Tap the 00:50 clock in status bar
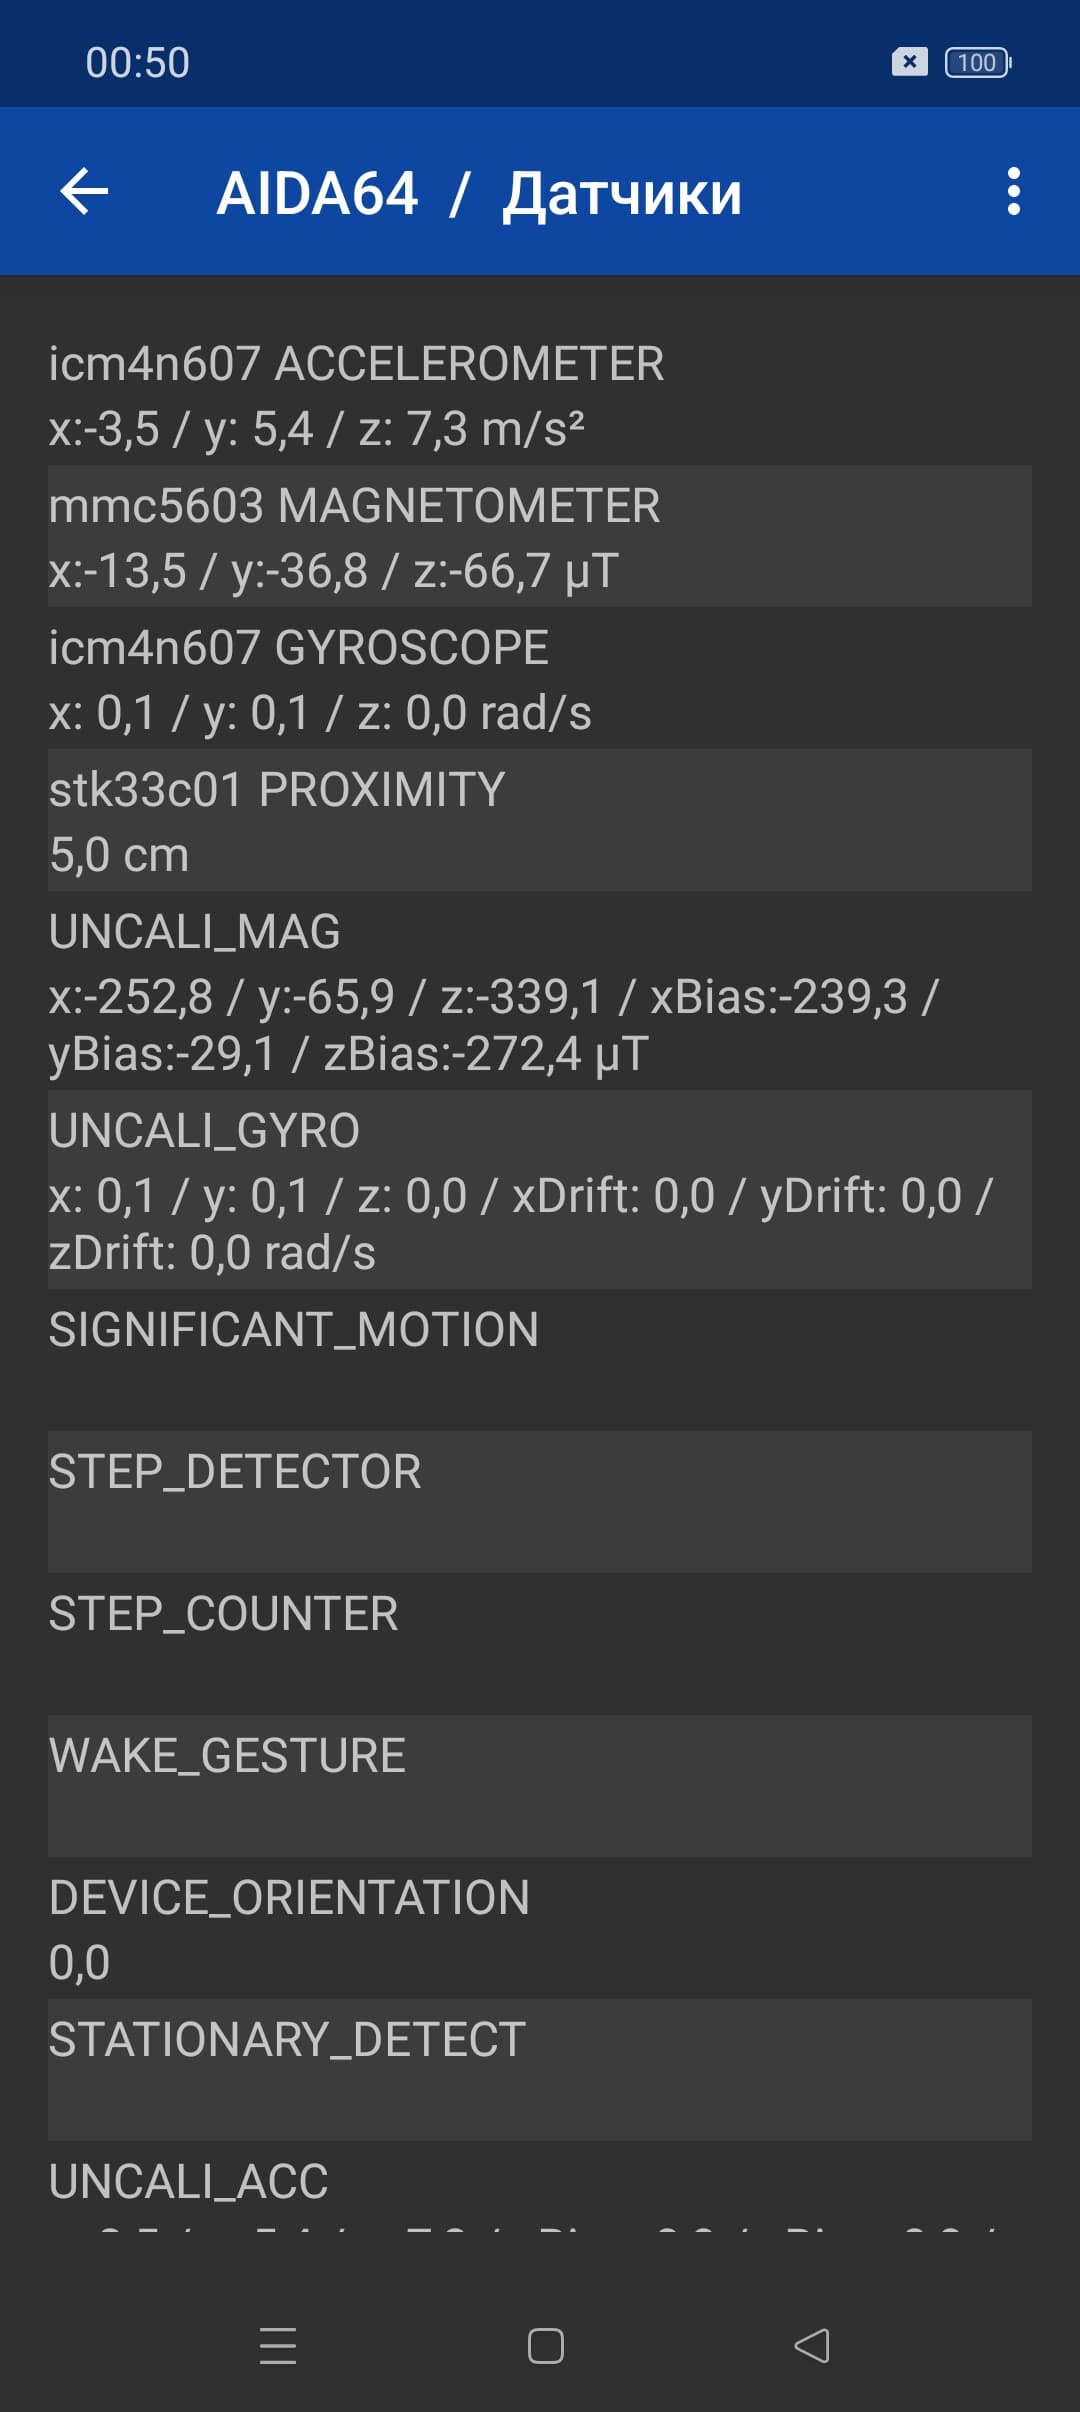1080x2412 pixels. pos(138,63)
